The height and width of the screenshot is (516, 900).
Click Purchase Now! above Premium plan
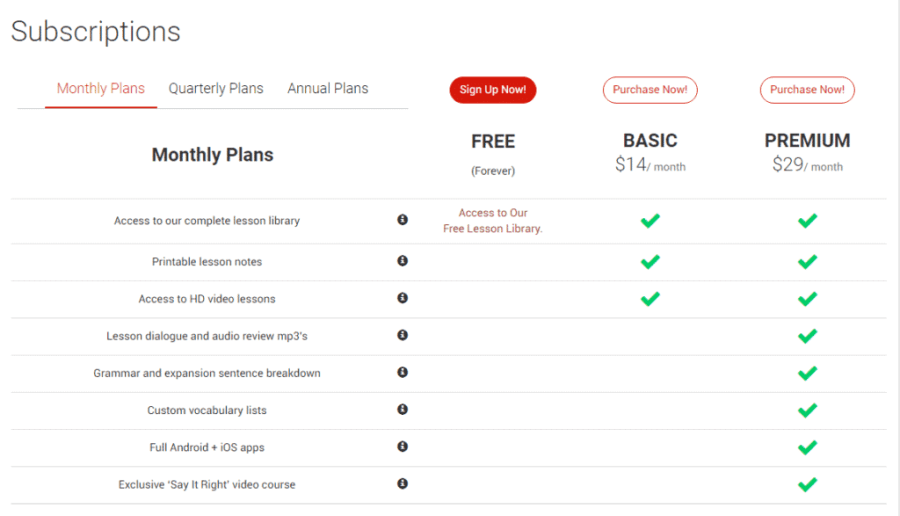click(x=807, y=90)
